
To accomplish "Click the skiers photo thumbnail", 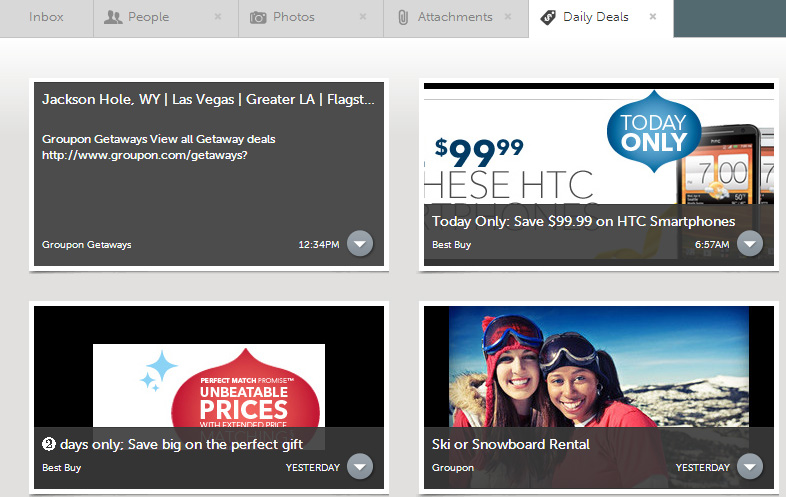I will pos(598,370).
